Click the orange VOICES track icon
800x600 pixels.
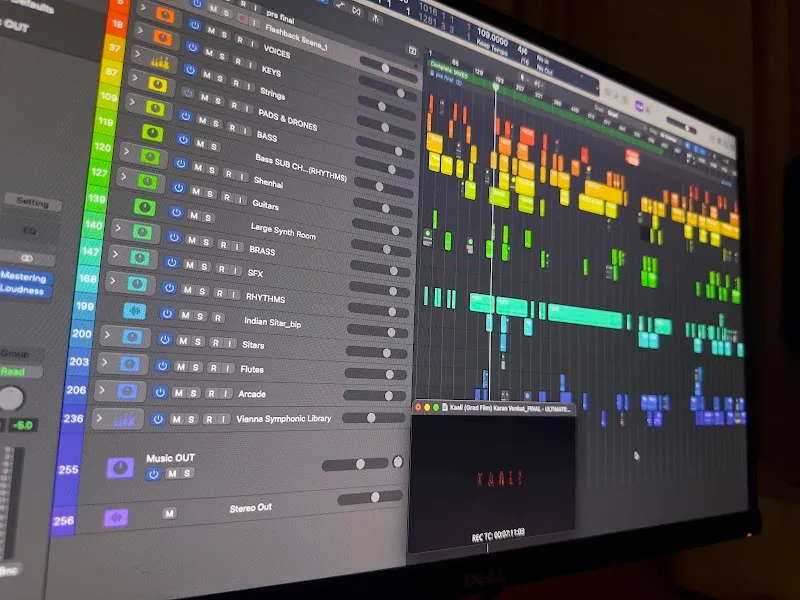click(x=165, y=15)
